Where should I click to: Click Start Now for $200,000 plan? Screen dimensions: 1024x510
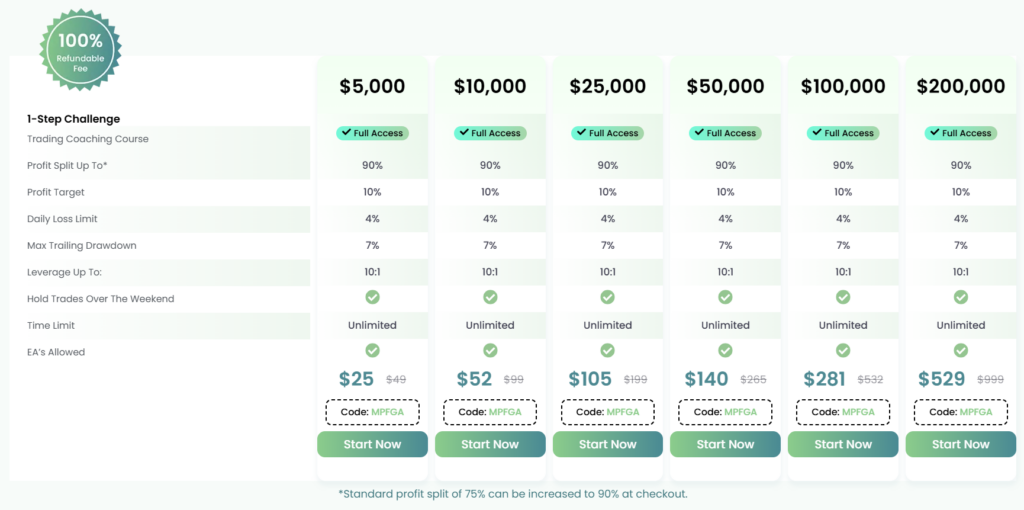(961, 444)
